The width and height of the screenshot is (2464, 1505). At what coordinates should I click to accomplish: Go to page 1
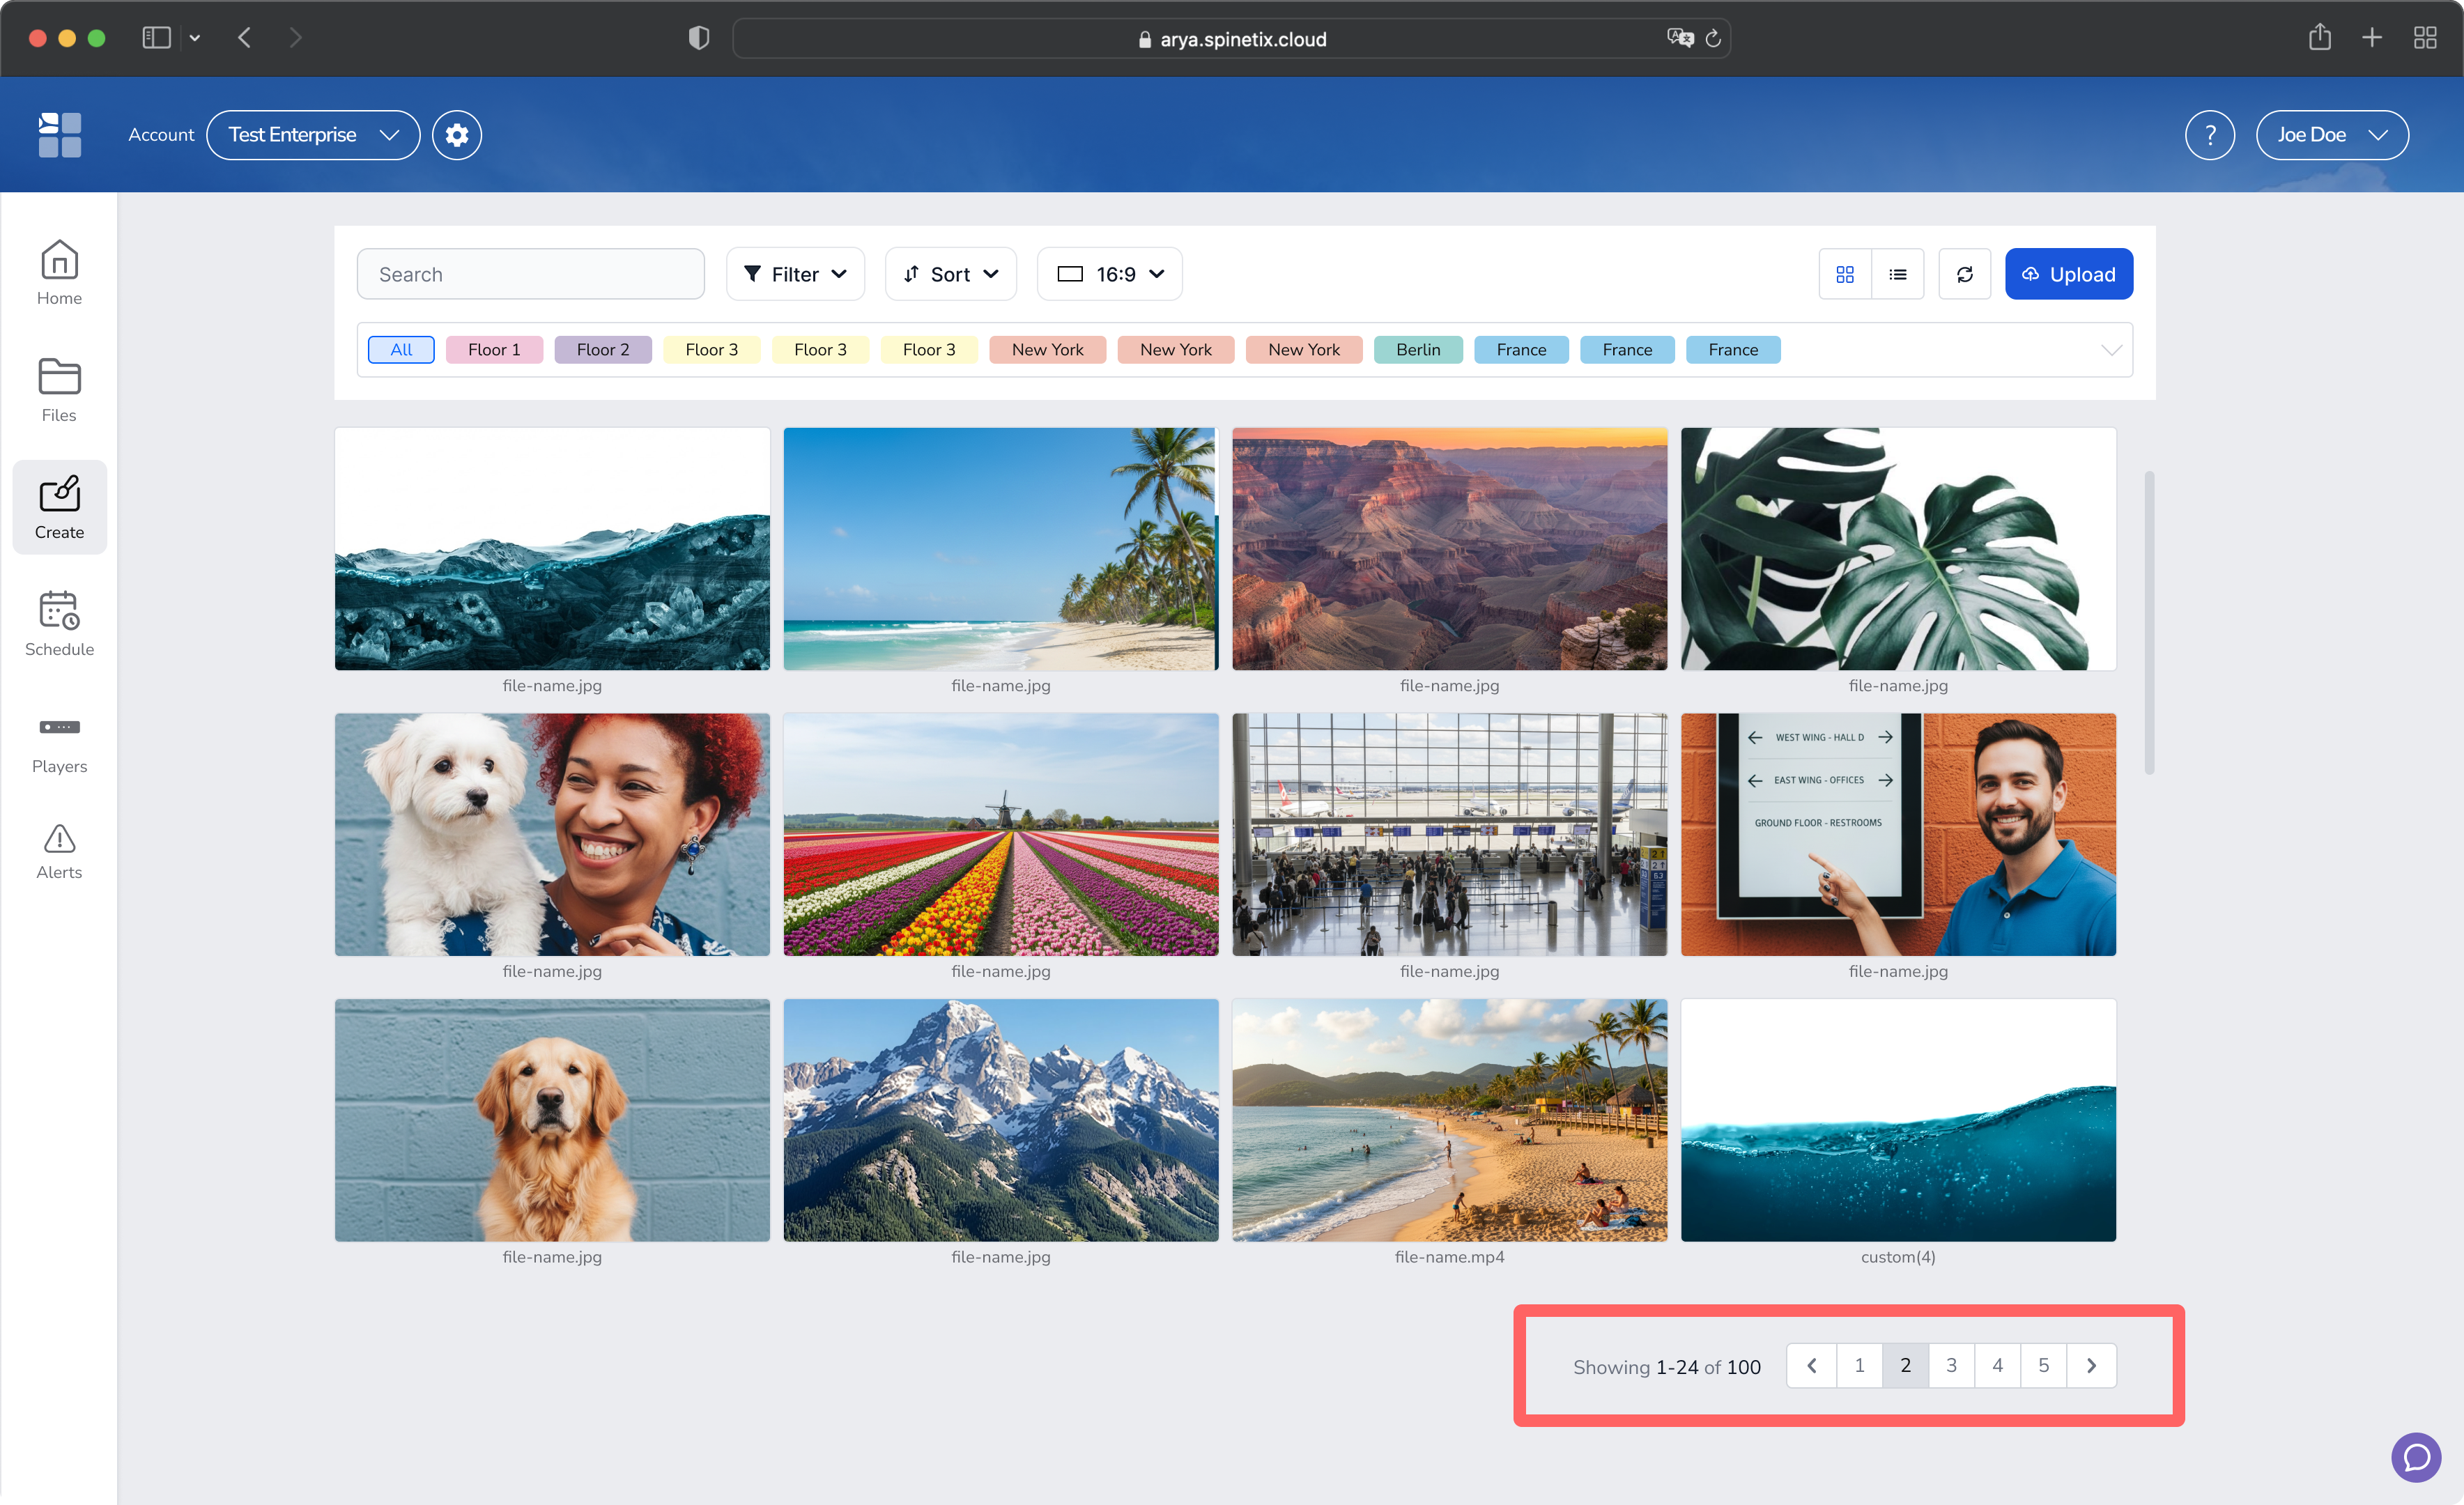pyautogui.click(x=1859, y=1366)
